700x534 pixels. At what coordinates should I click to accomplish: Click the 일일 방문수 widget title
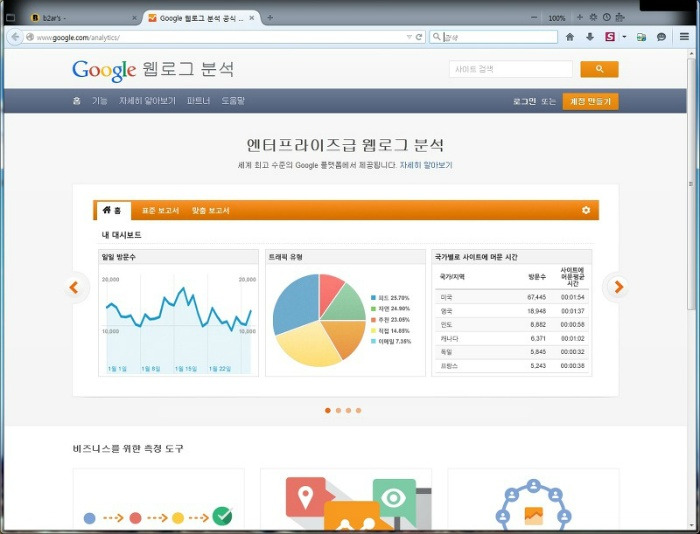pos(119,257)
